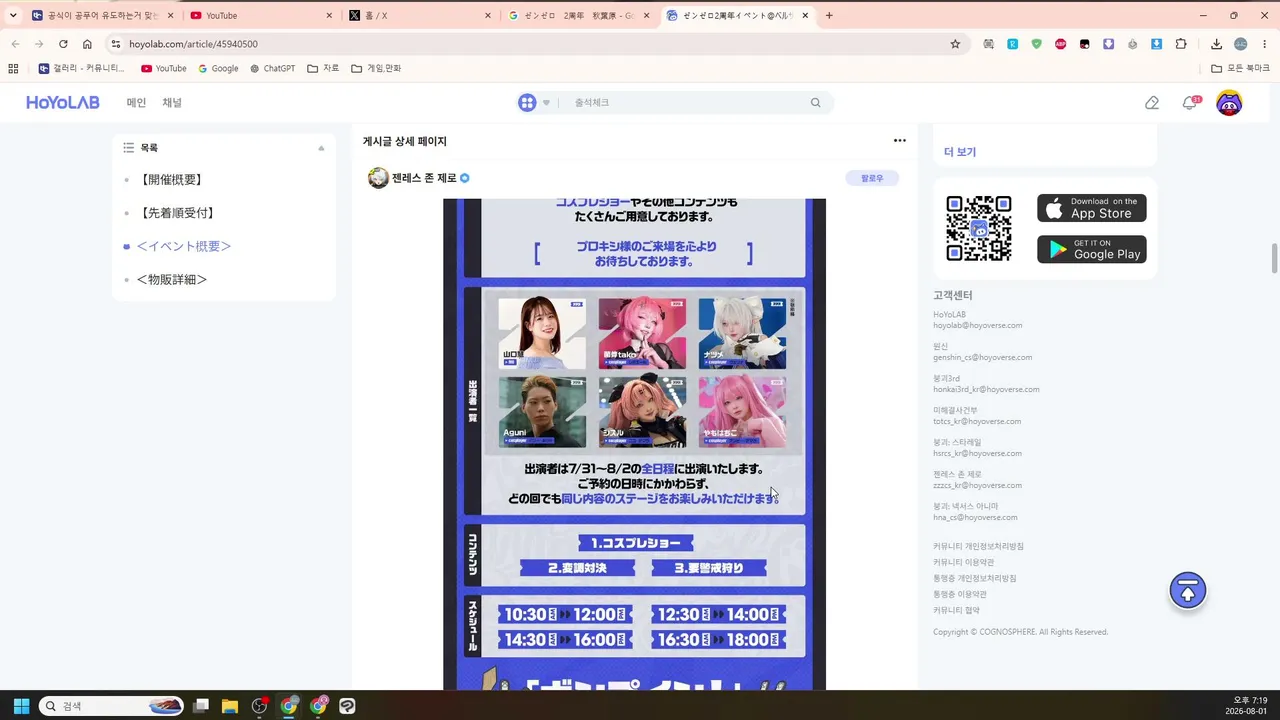Screen dimensions: 1280x720
Task: Click the Chrome profile avatar
Action: [1241, 44]
